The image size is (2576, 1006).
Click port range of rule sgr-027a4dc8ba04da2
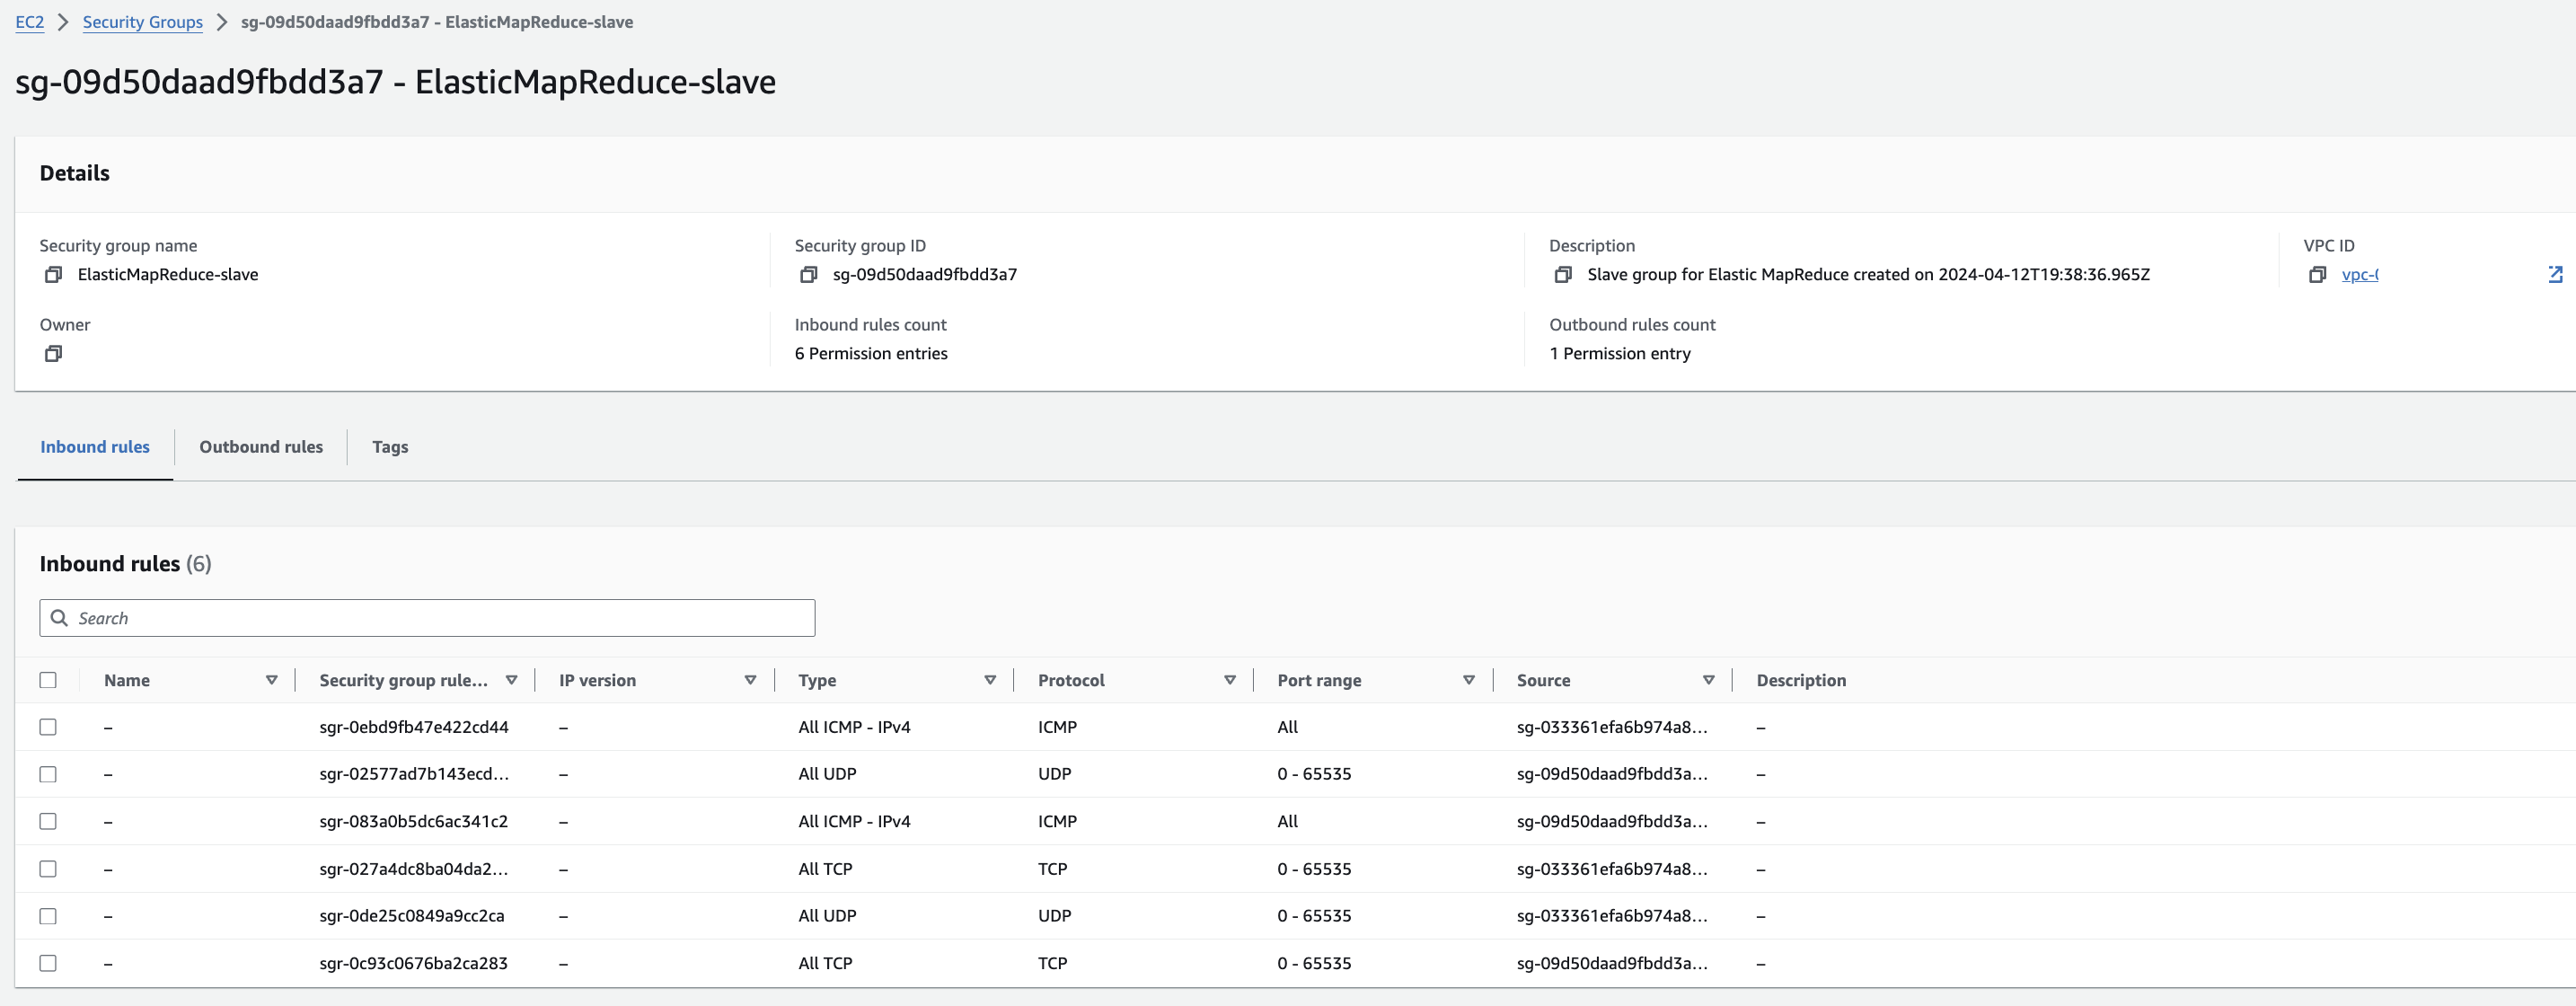(x=1314, y=869)
